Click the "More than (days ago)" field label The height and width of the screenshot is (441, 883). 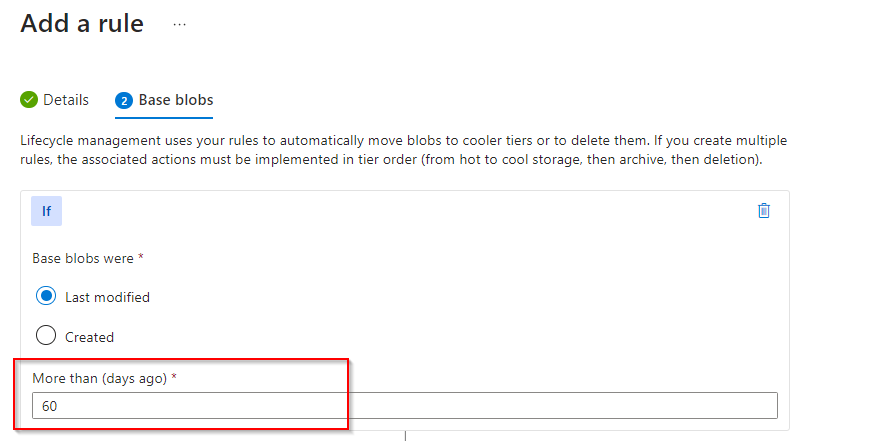pos(99,379)
